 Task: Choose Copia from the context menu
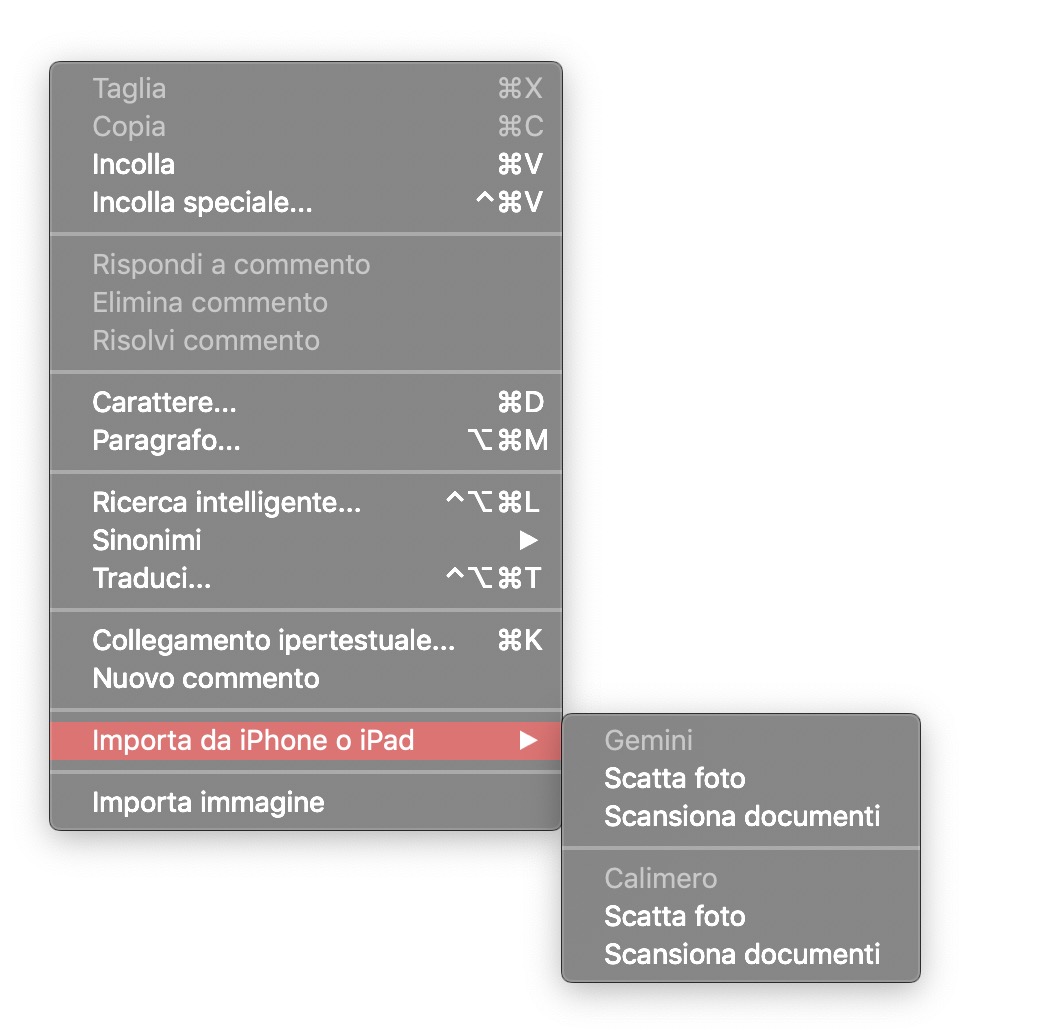point(129,127)
